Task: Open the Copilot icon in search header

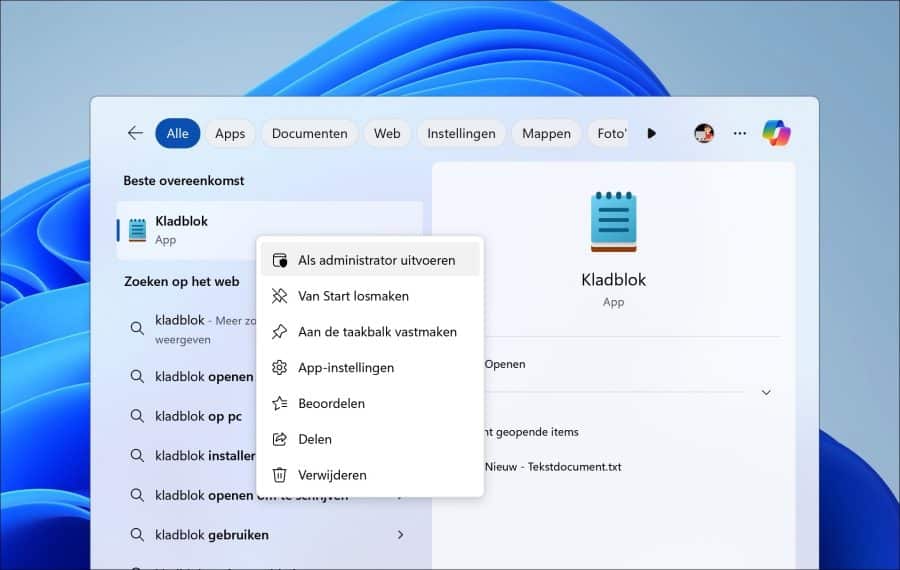Action: coord(776,133)
